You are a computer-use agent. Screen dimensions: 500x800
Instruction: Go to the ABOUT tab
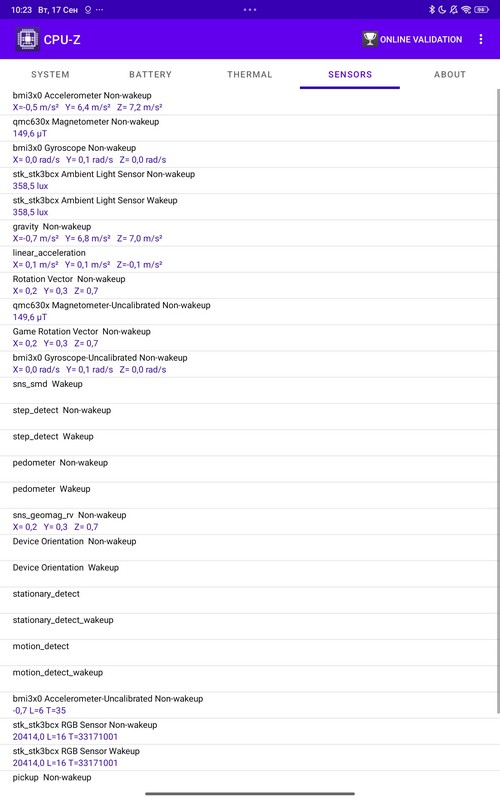[x=450, y=74]
